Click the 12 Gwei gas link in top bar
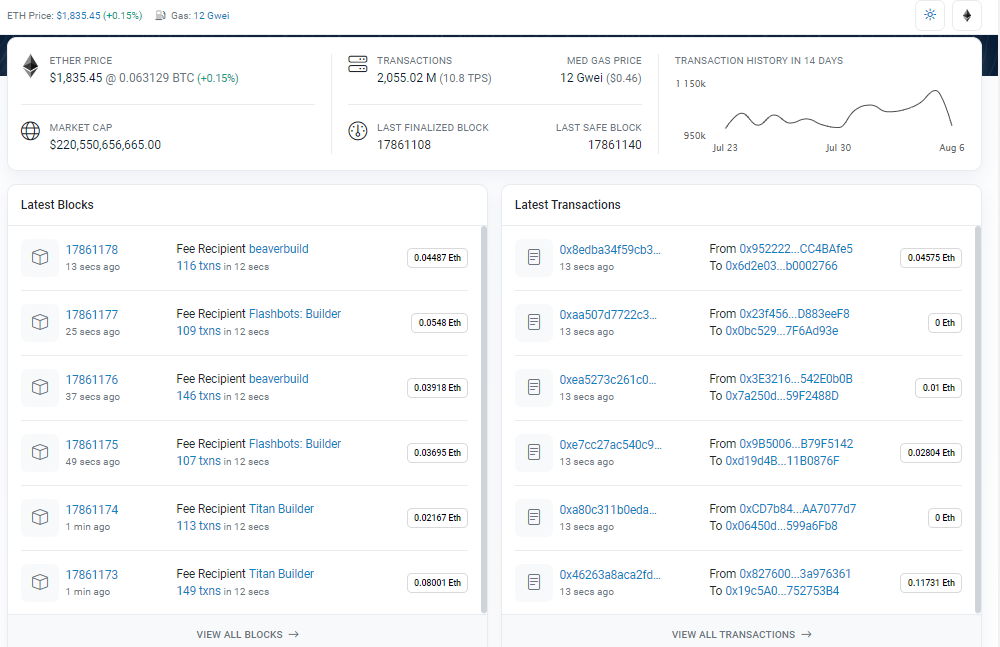This screenshot has width=1000, height=647. [211, 15]
